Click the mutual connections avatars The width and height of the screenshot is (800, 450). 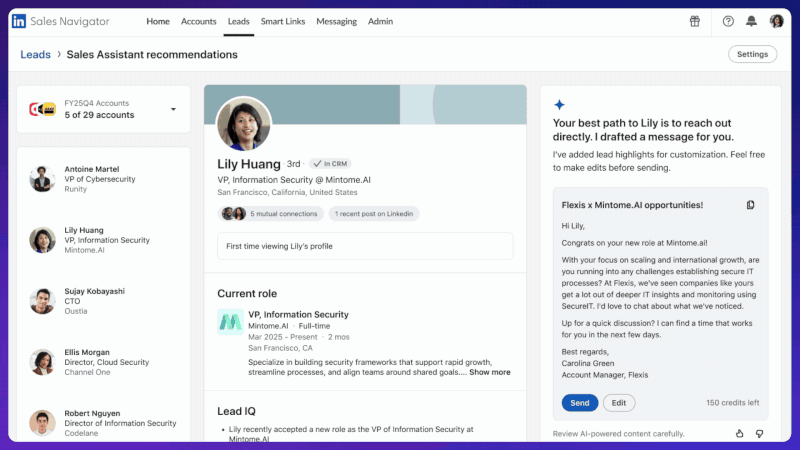click(234, 214)
